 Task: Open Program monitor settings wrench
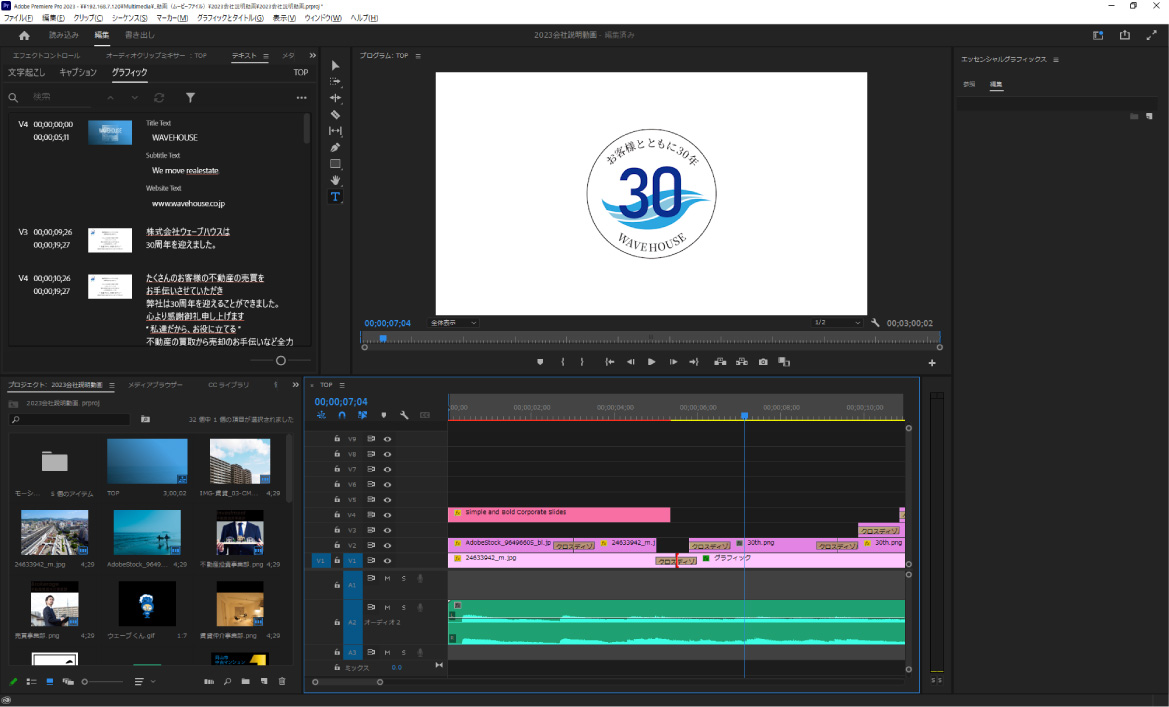875,323
